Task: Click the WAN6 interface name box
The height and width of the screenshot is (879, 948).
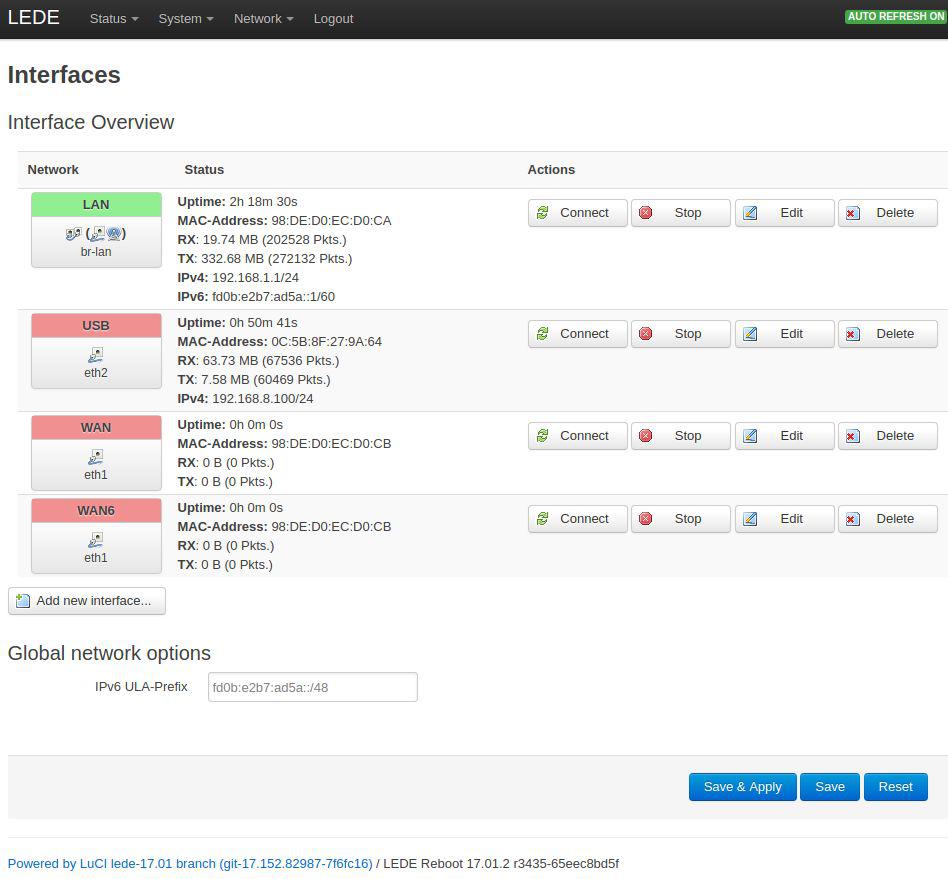Action: tap(96, 510)
